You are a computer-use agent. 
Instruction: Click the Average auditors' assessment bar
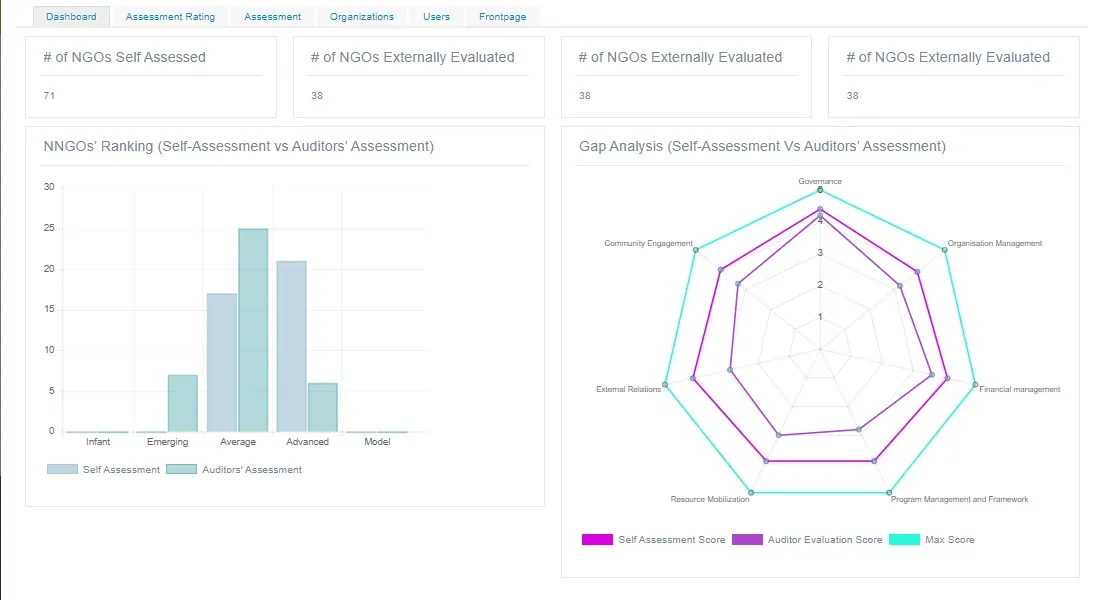[253, 331]
